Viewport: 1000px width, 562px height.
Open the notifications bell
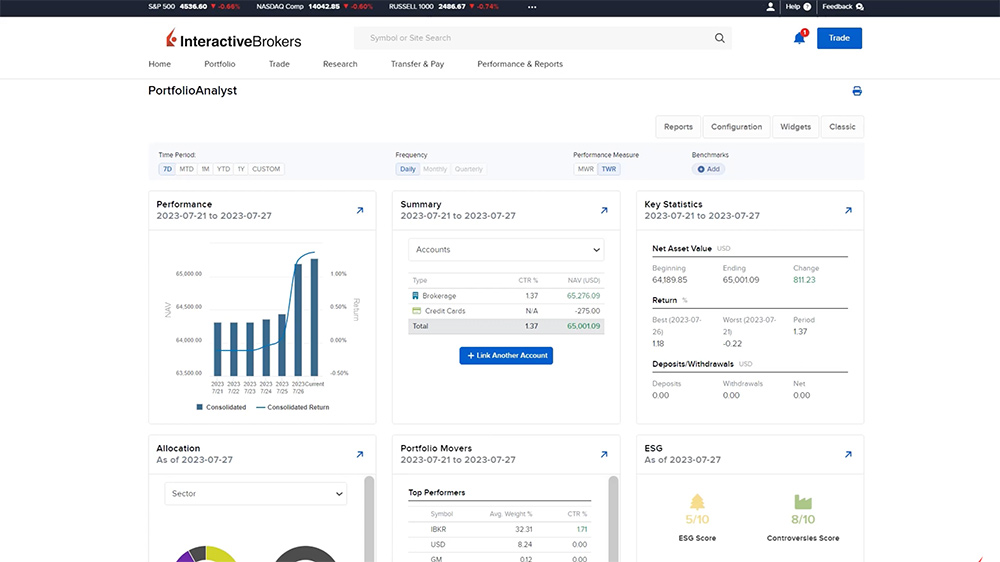point(799,38)
